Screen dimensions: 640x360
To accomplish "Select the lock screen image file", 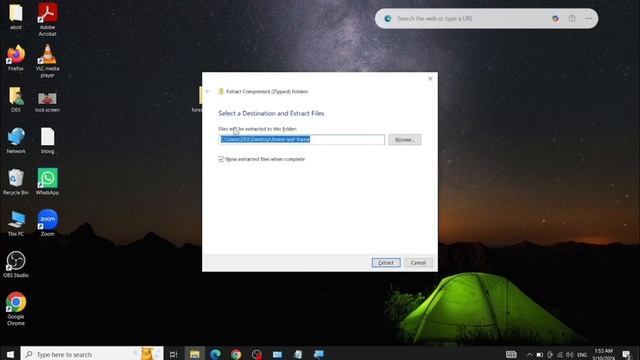I will (47, 101).
